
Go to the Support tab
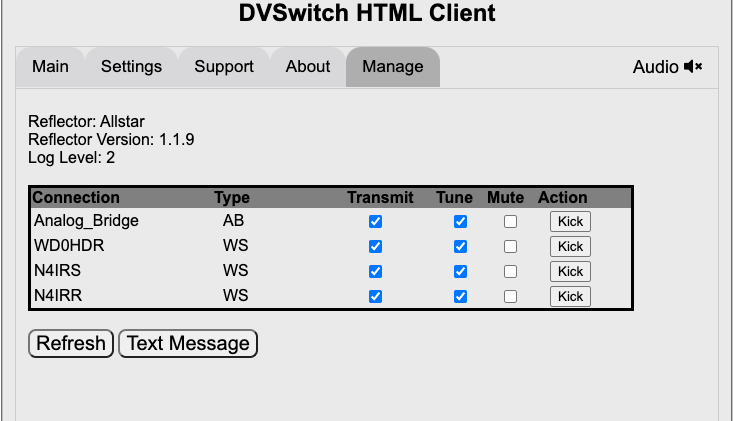(223, 67)
